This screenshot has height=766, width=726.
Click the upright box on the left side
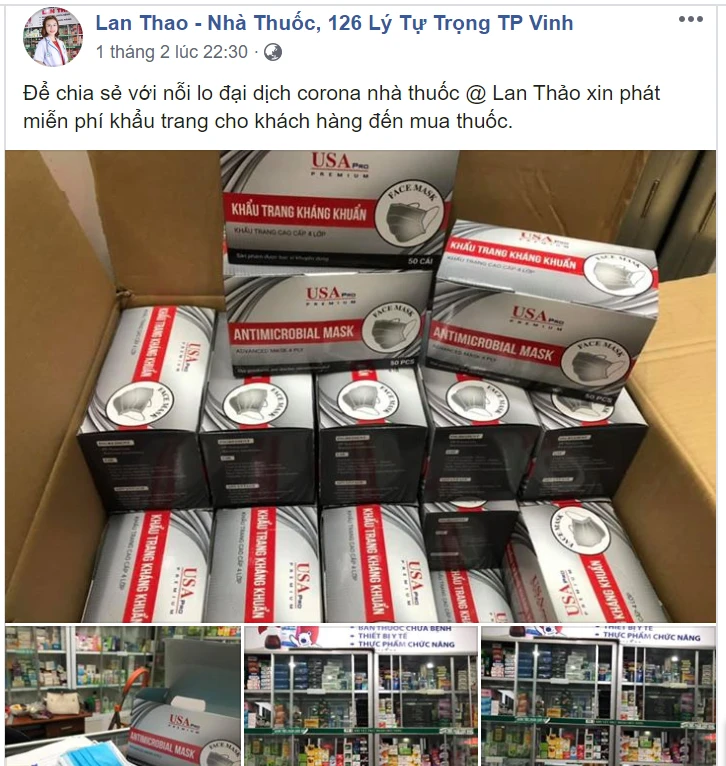[146, 408]
